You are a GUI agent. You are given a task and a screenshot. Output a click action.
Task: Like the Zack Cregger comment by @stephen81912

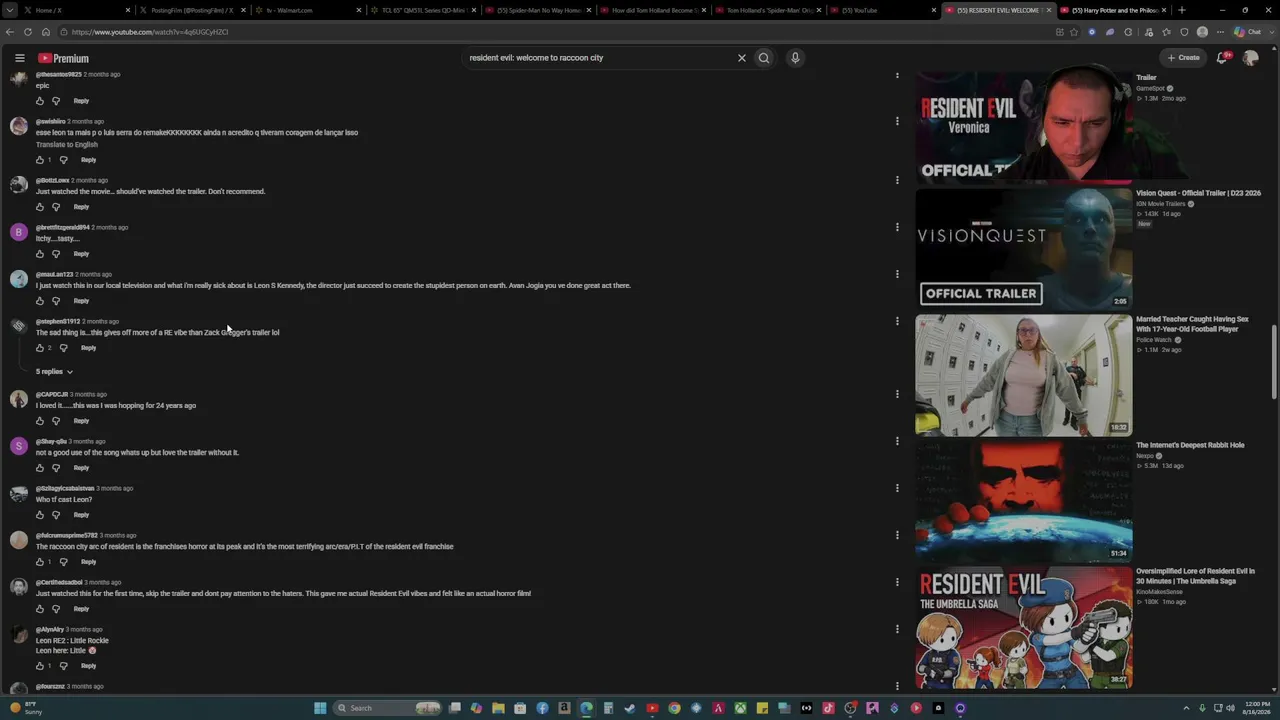point(40,348)
